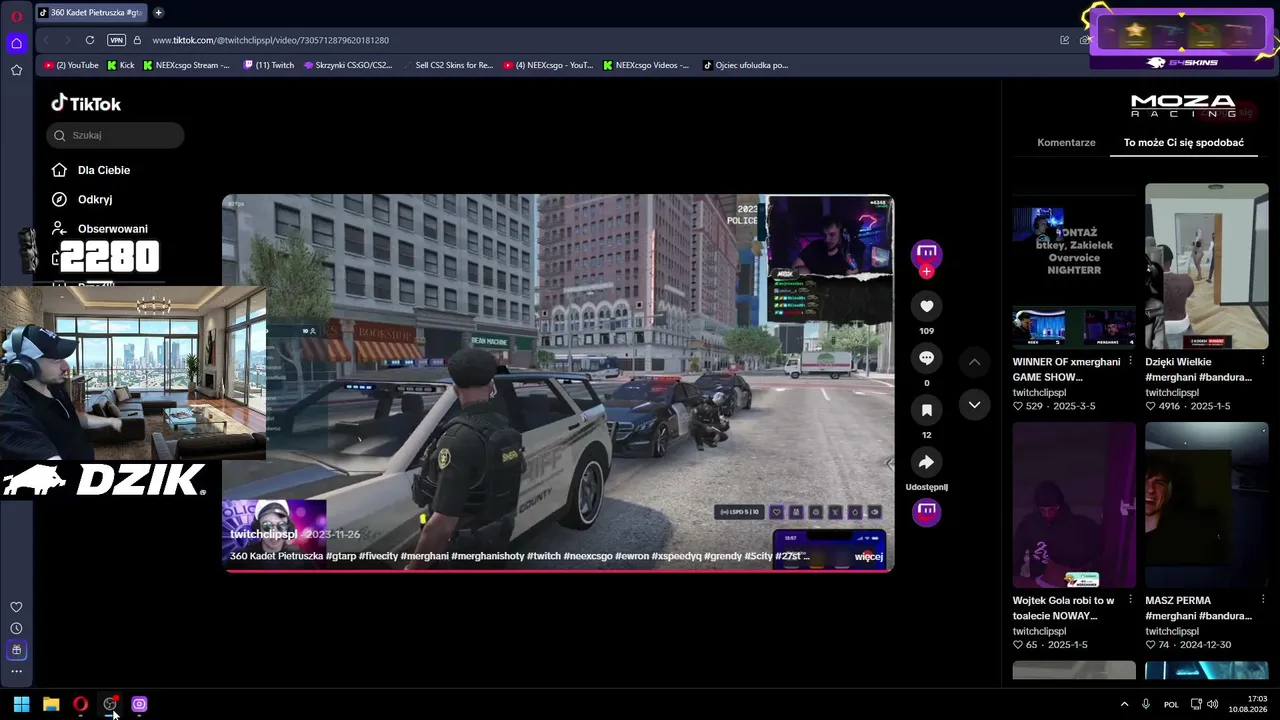Open the video author's avatar
The image size is (1280, 720).
[x=926, y=252]
